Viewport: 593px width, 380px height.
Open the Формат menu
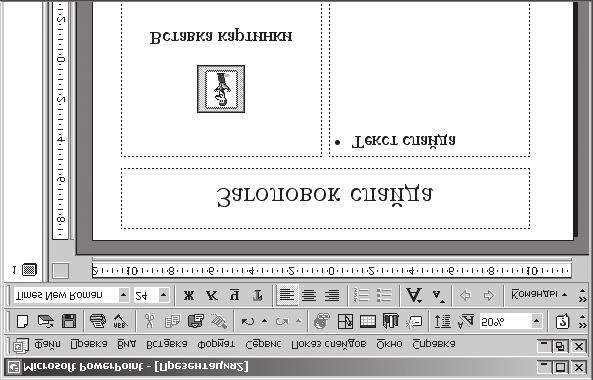[216, 344]
